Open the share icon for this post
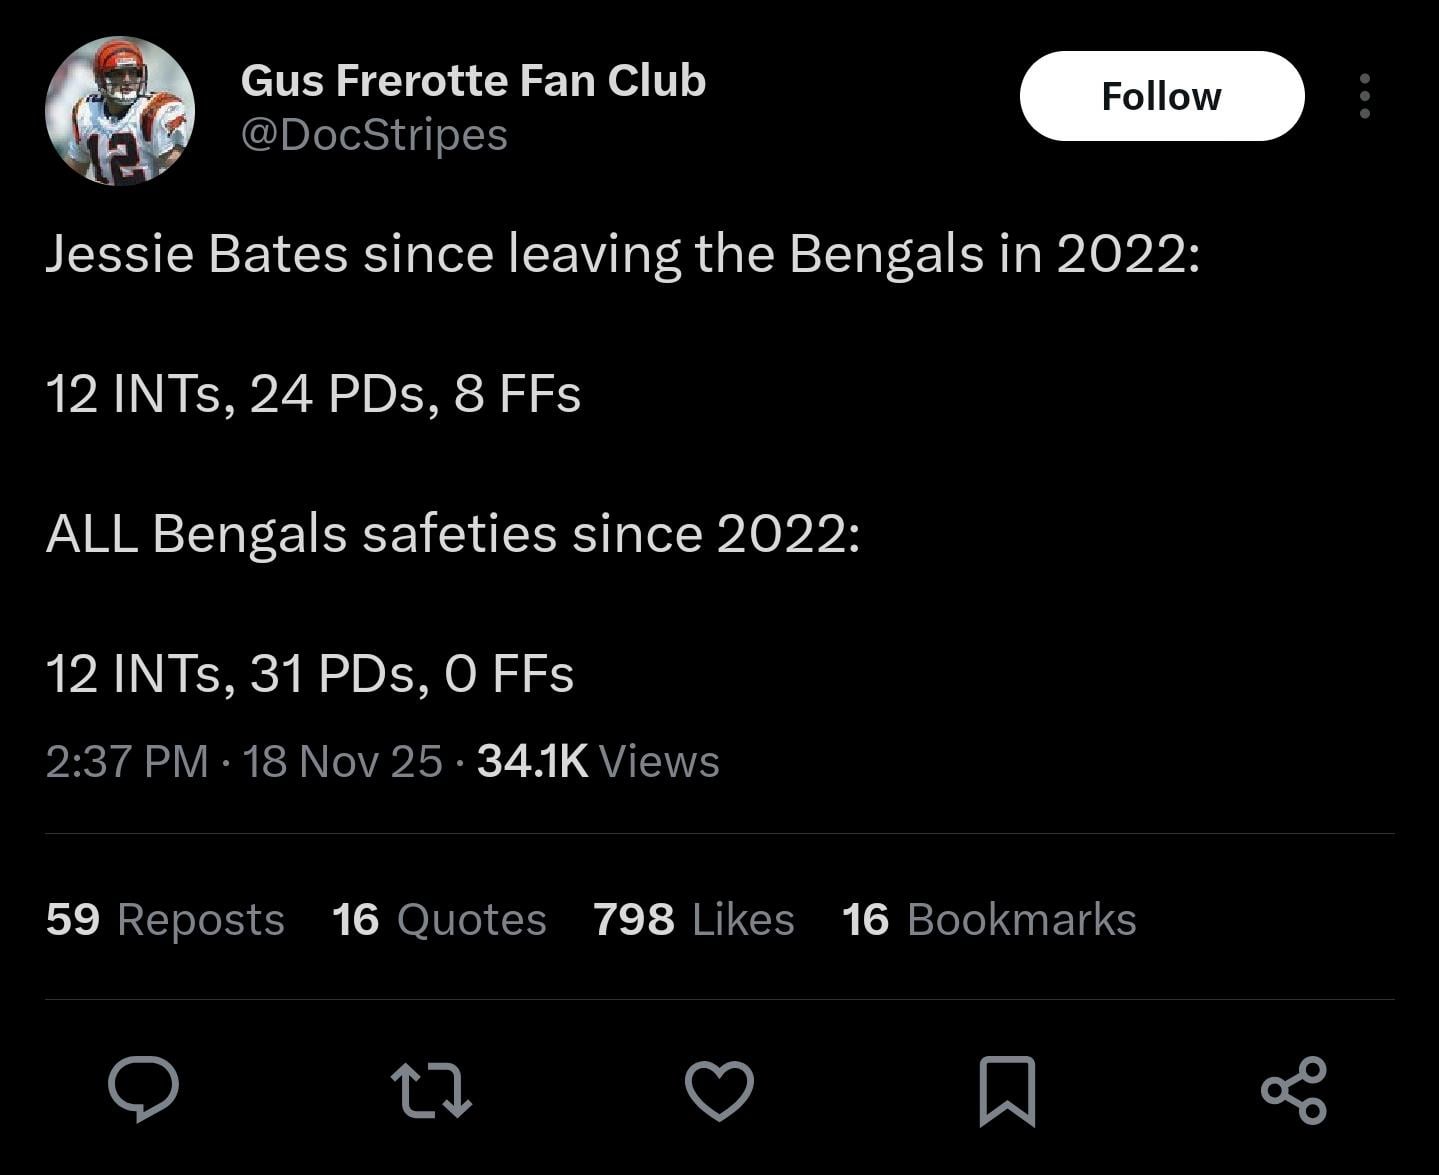 (x=1294, y=1090)
